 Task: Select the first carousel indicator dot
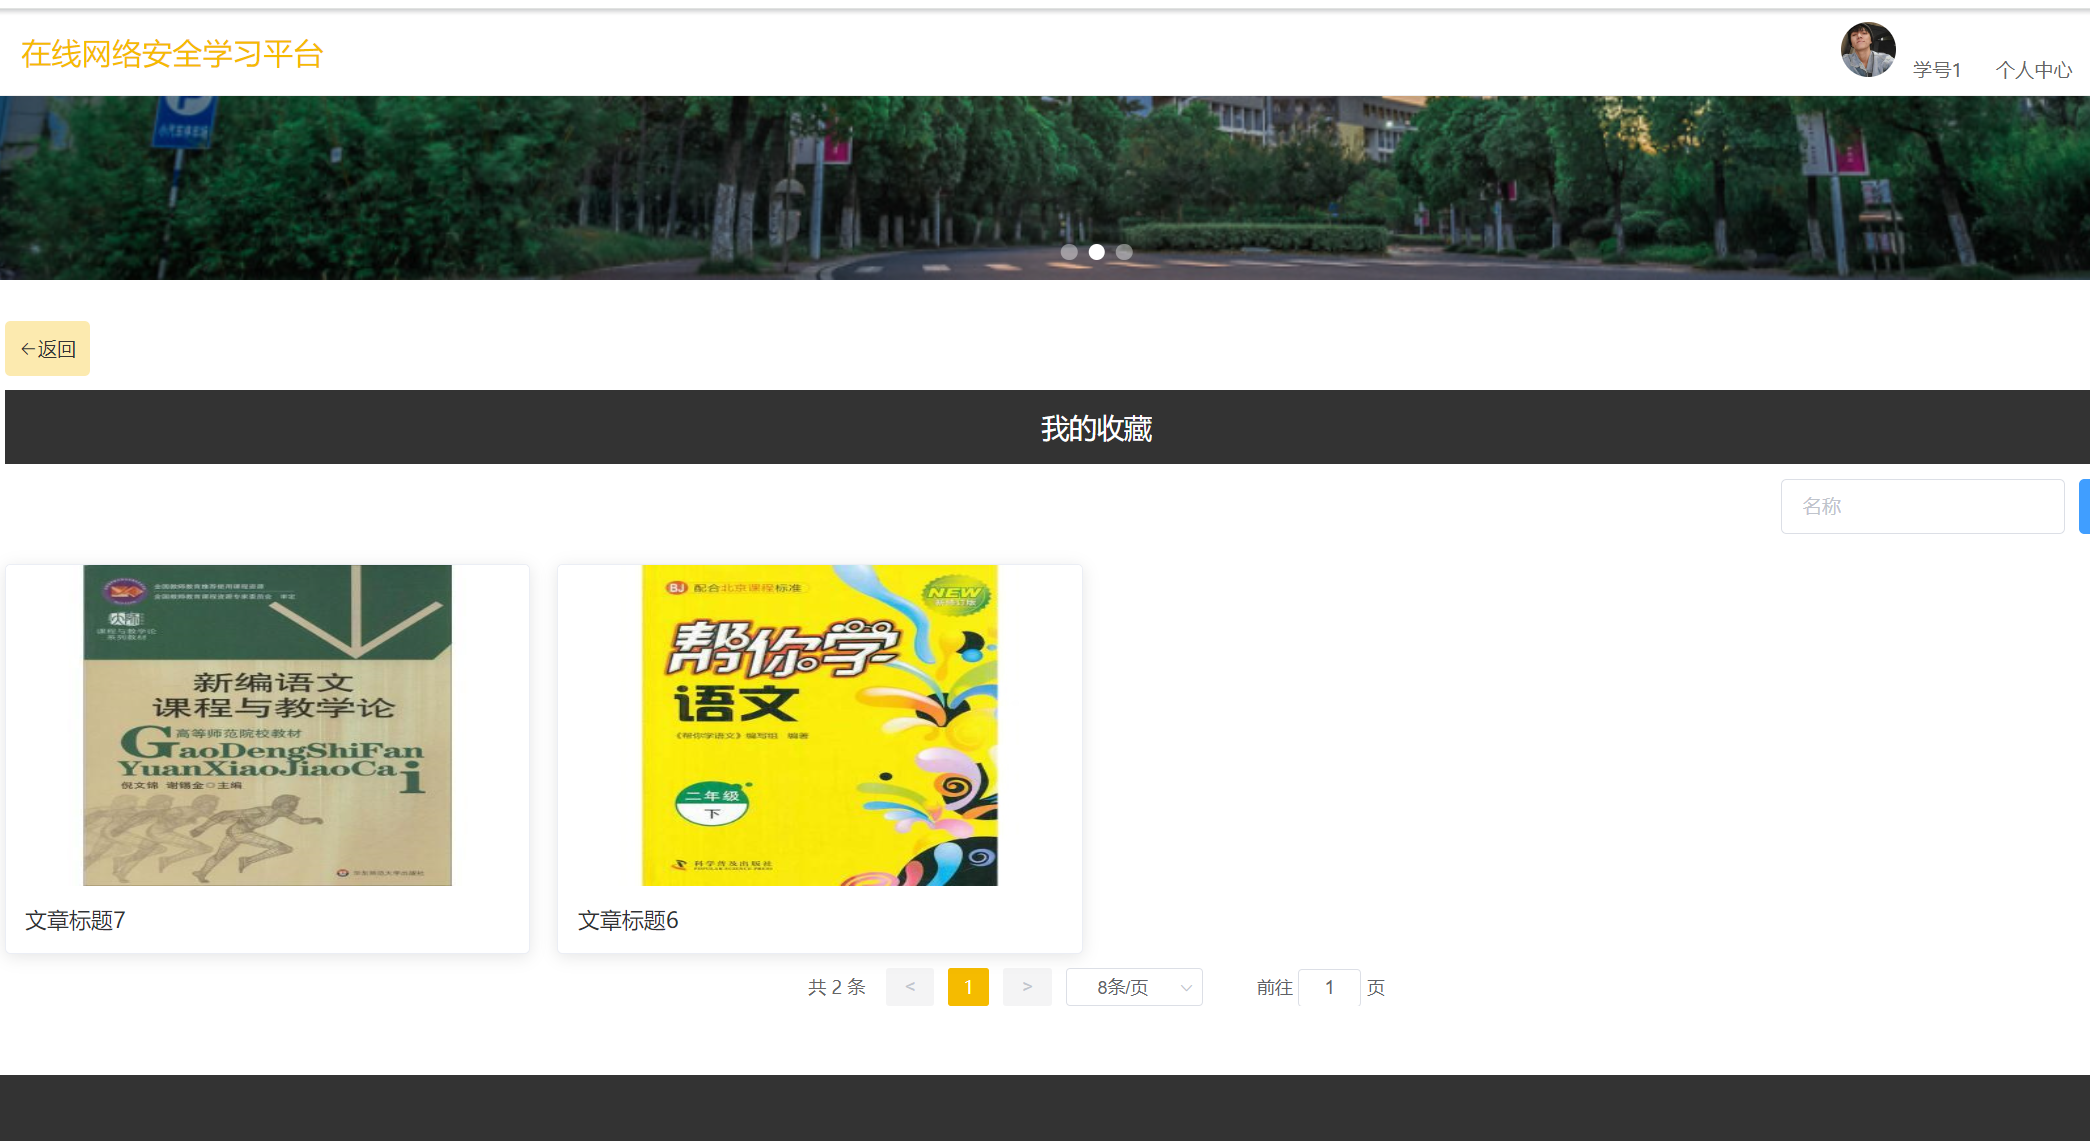point(1069,252)
